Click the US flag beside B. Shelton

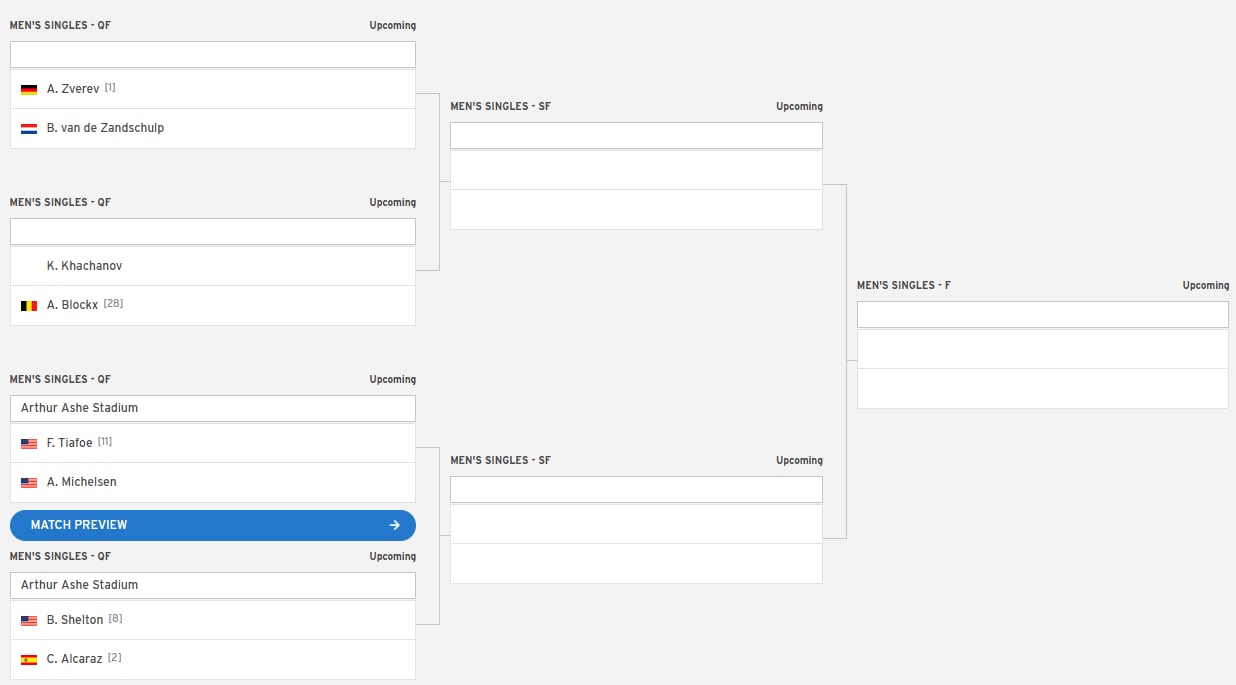click(x=29, y=620)
